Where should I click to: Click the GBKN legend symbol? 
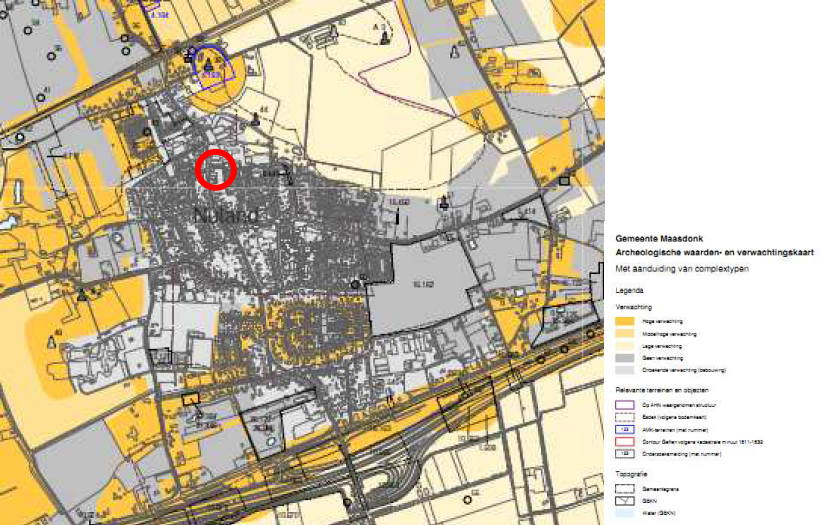pos(625,501)
